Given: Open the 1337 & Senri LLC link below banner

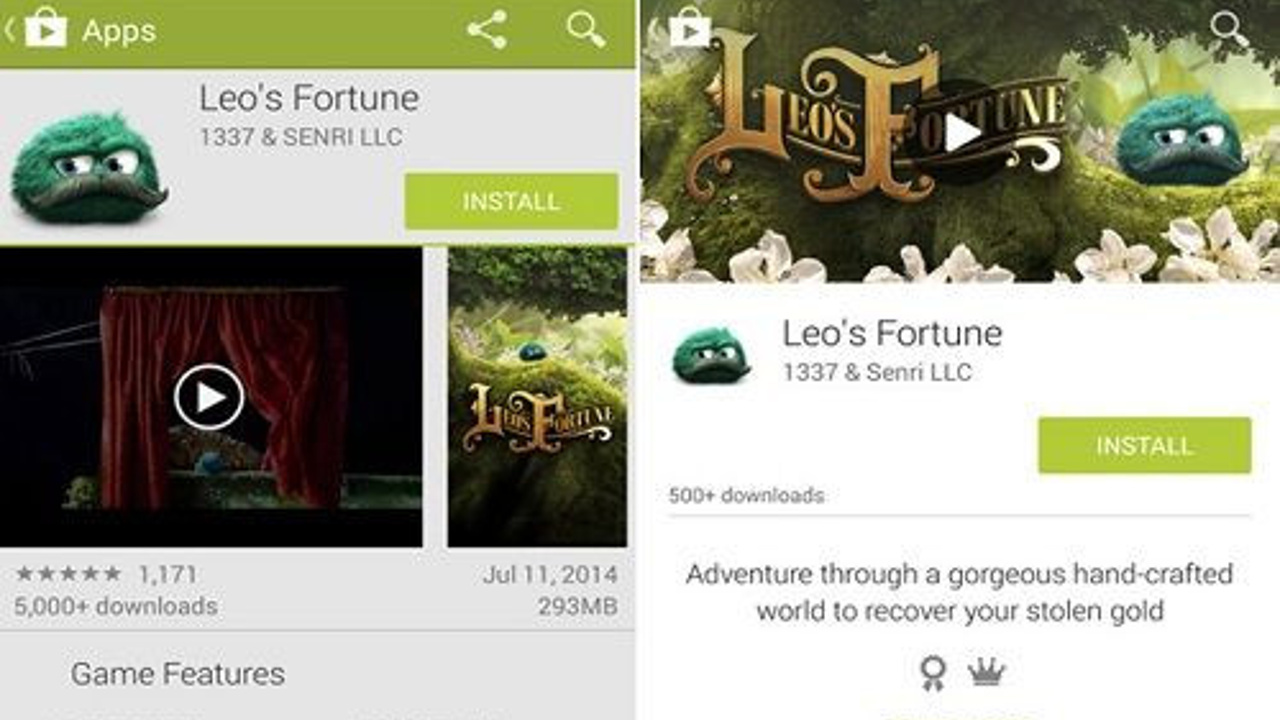Looking at the screenshot, I should coord(877,372).
